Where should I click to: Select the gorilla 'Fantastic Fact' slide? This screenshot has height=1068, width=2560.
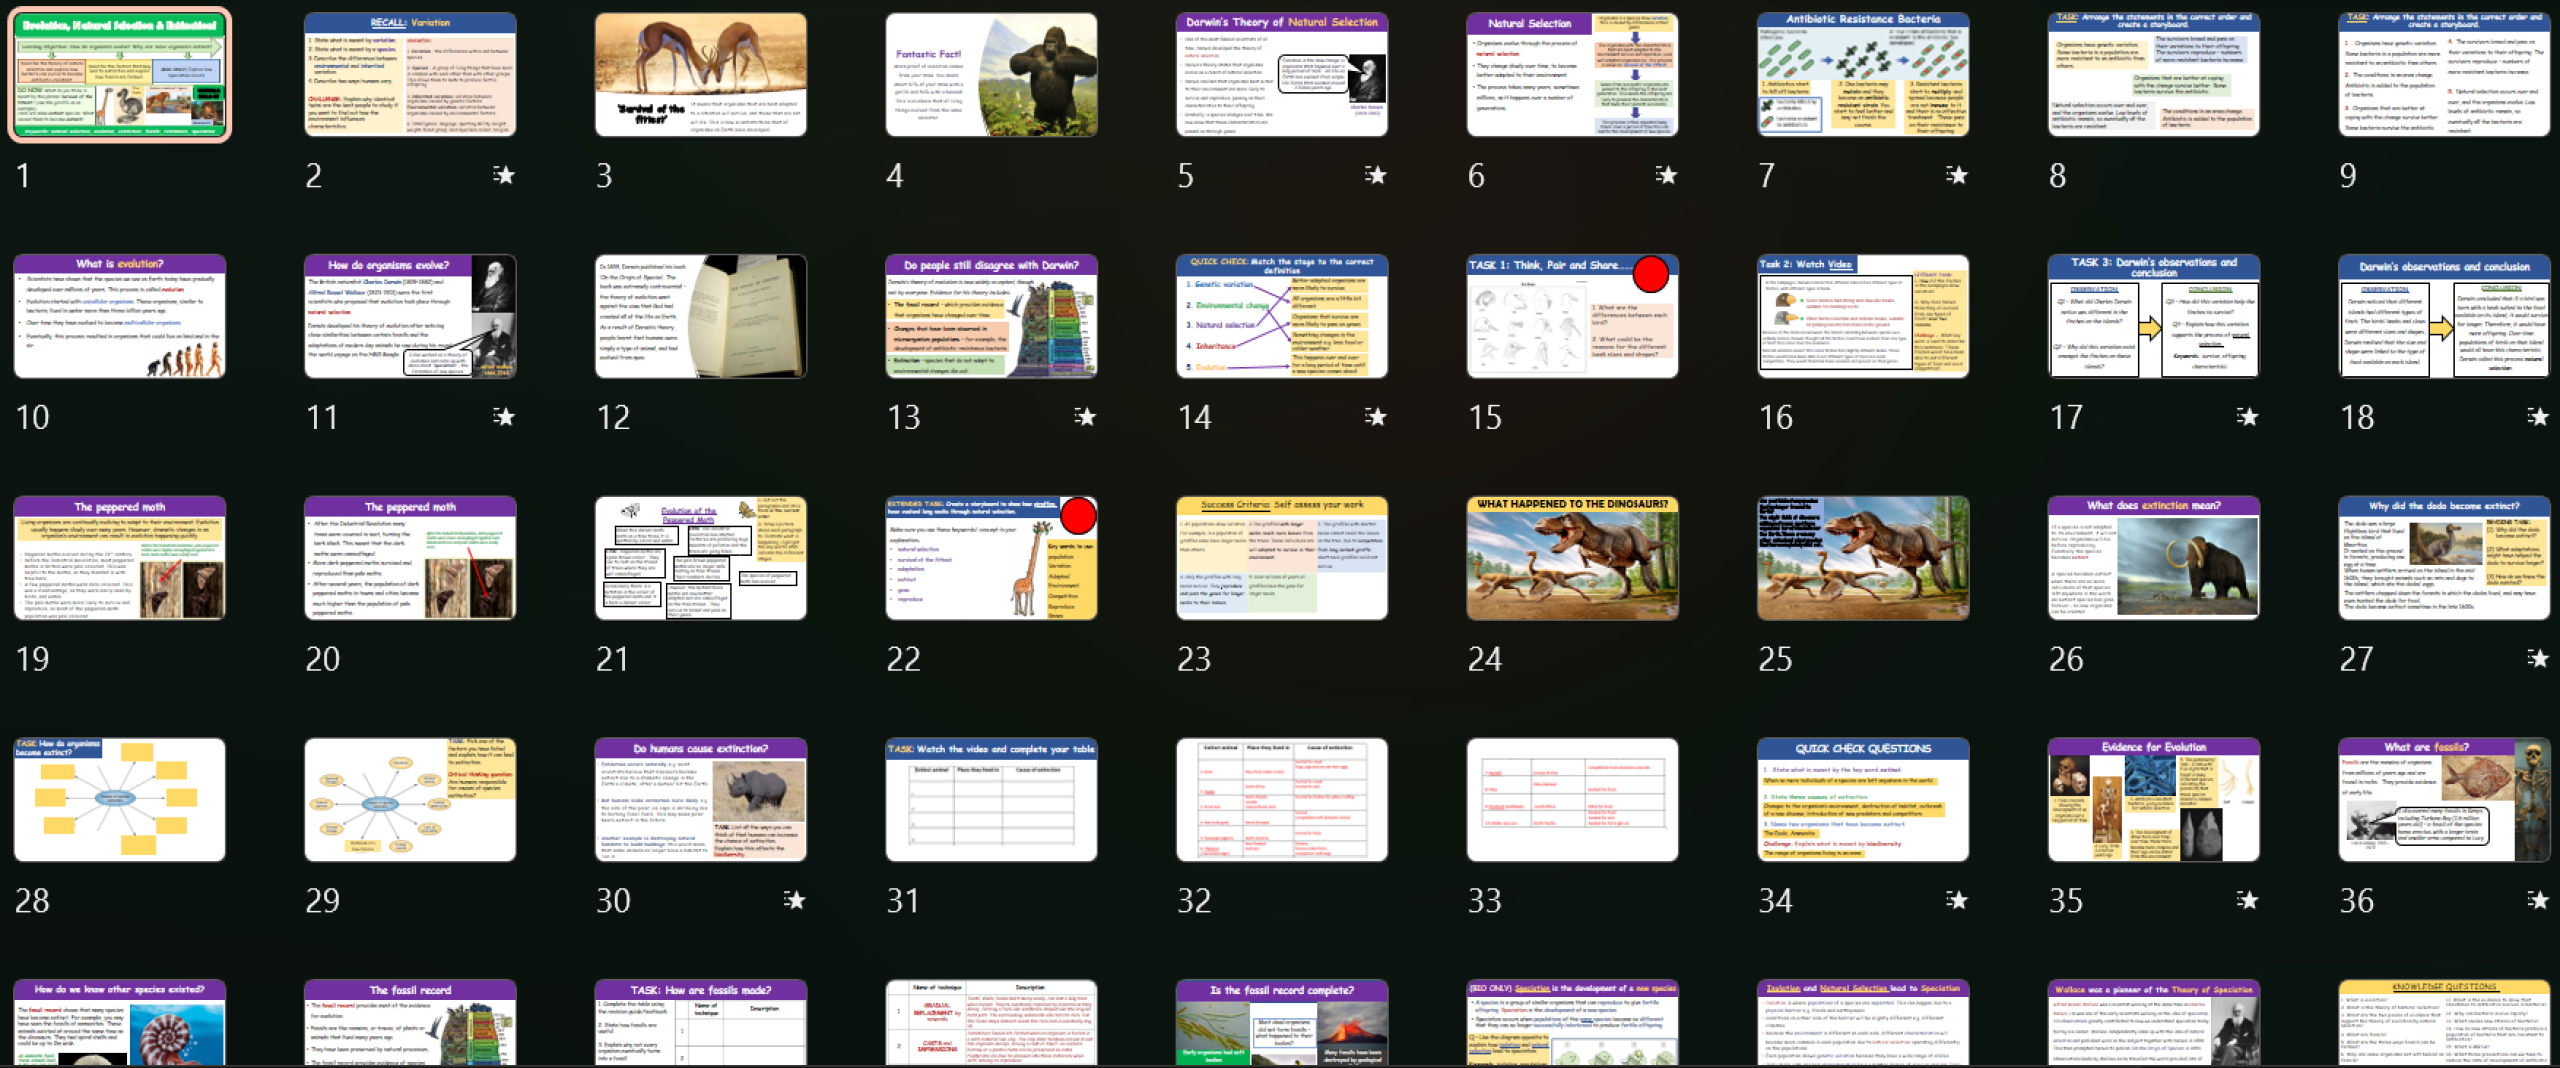(x=991, y=75)
